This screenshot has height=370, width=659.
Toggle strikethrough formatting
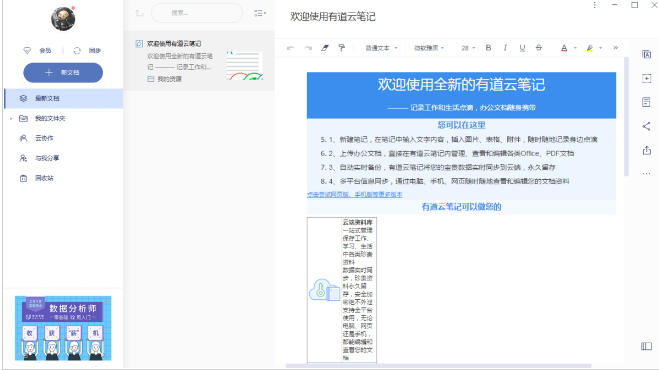[539, 48]
